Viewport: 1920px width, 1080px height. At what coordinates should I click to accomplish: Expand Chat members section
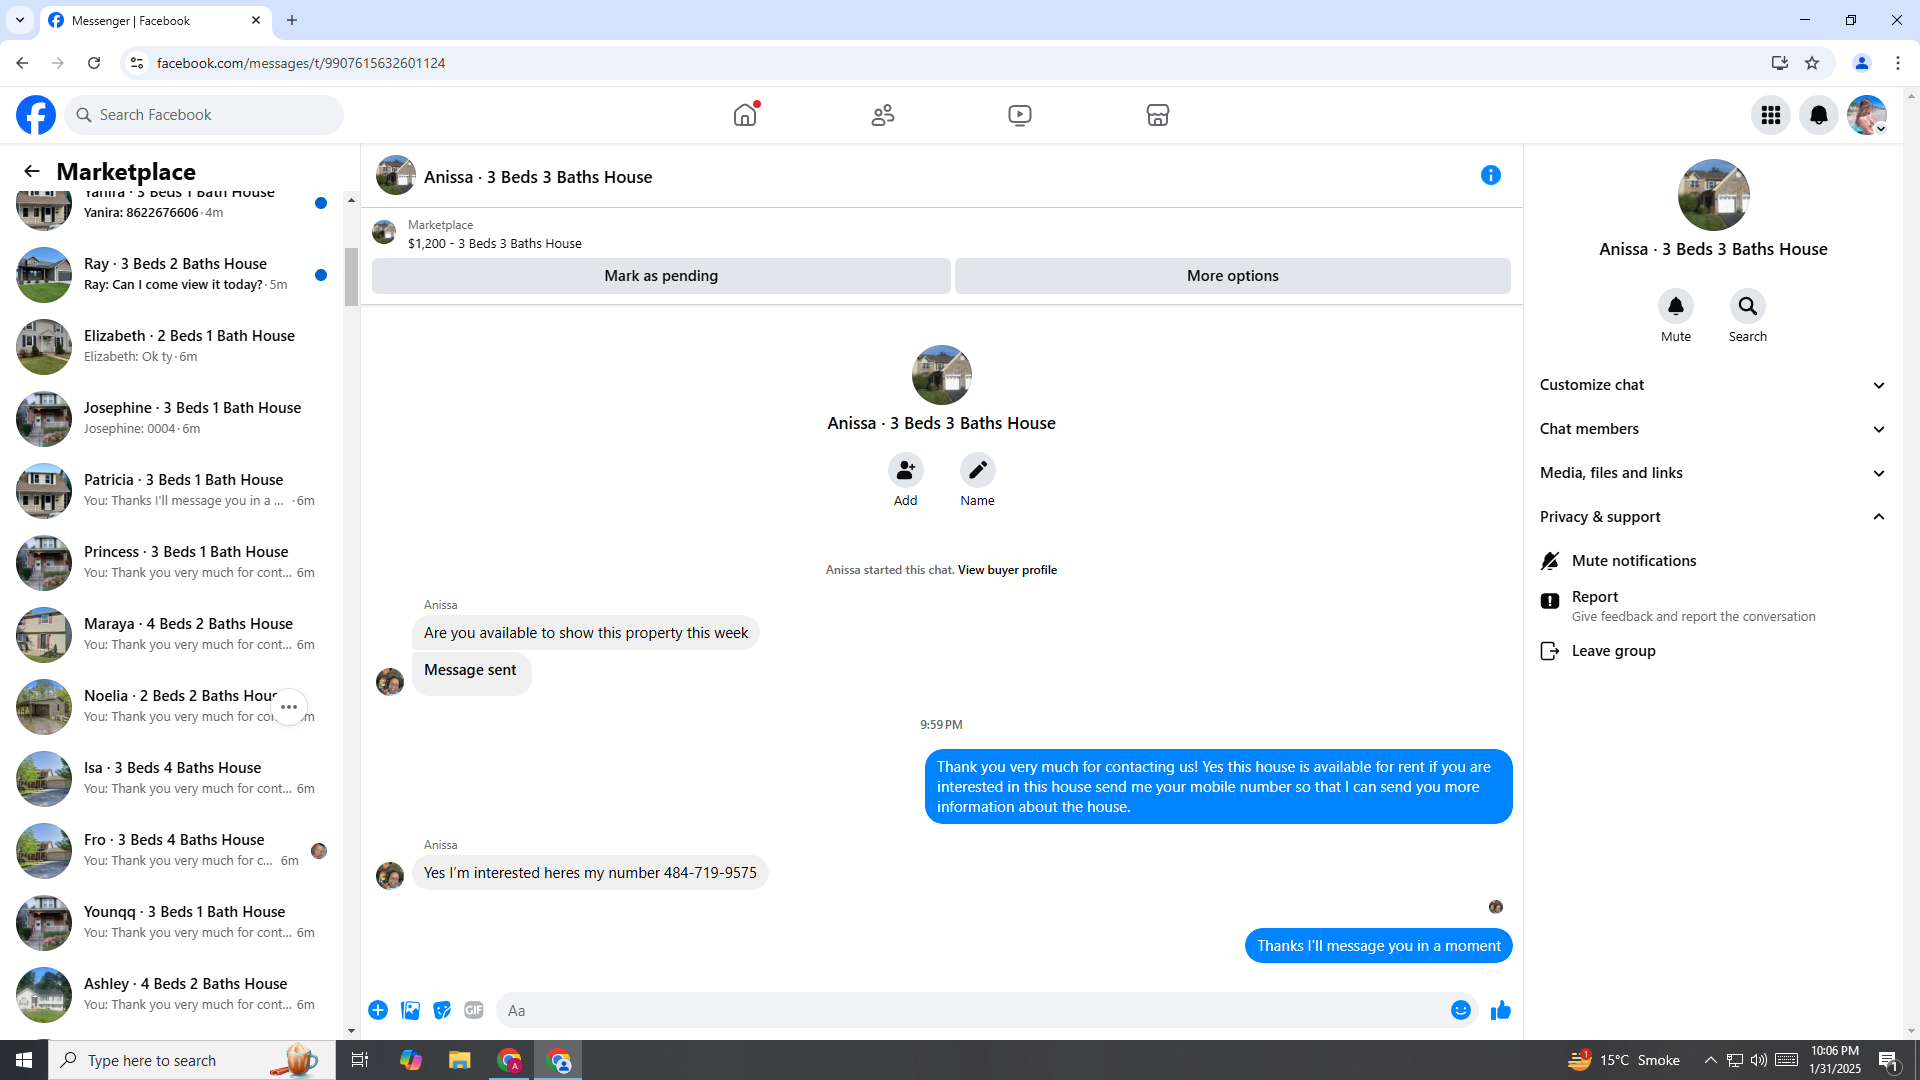point(1713,429)
